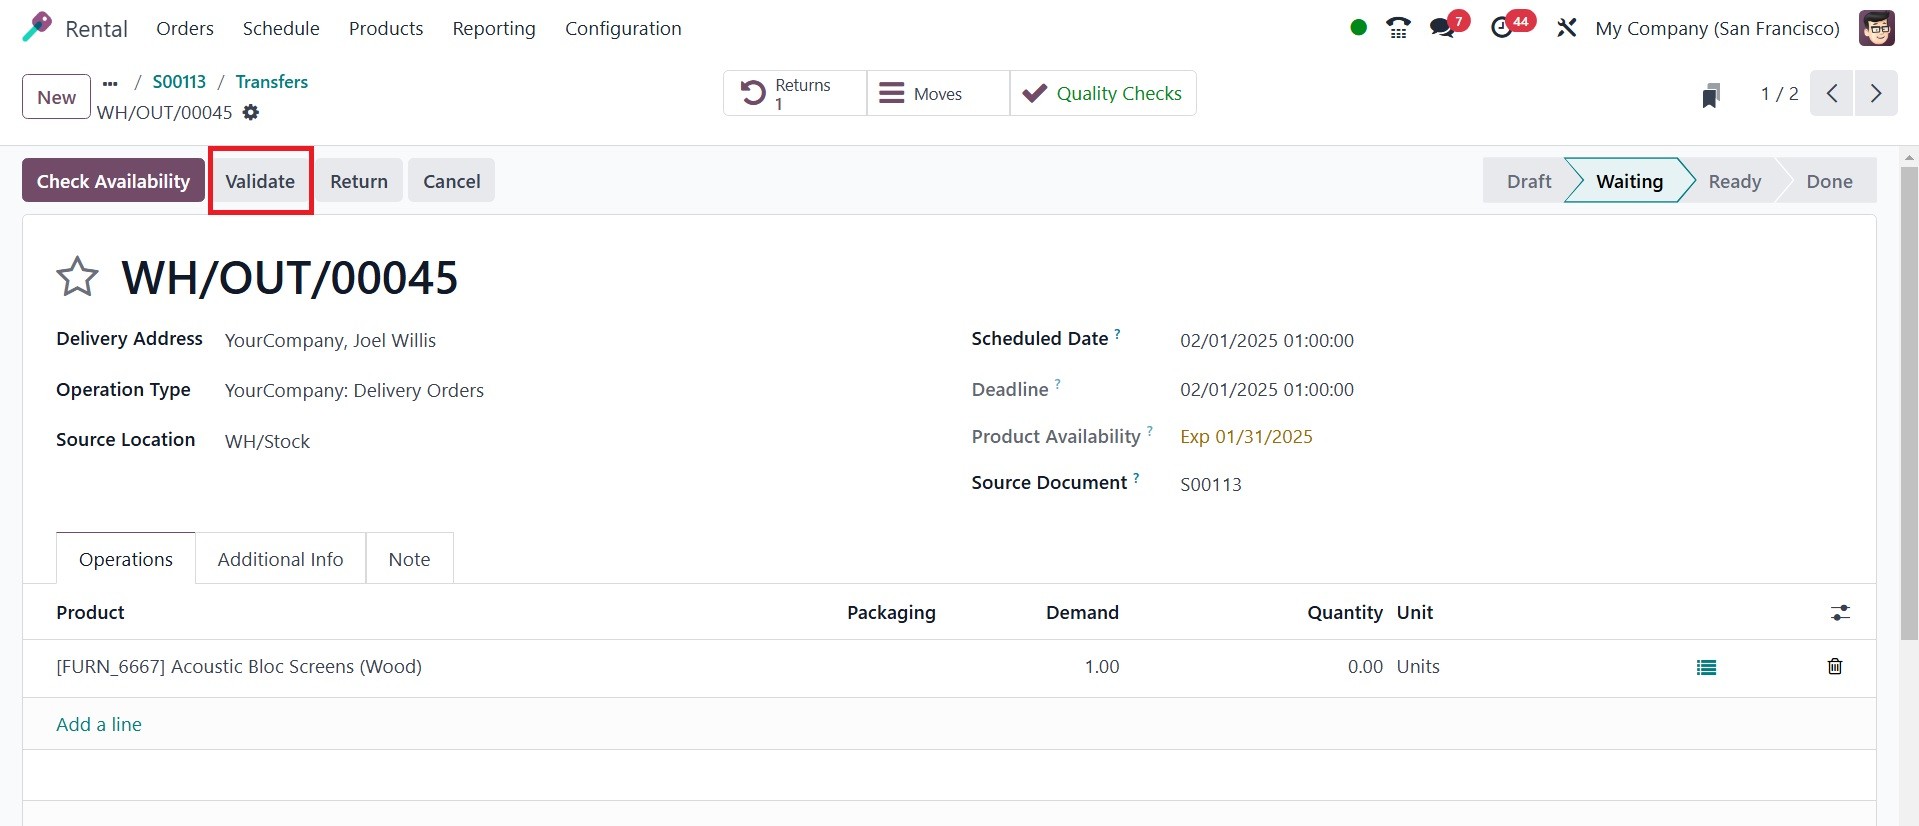1919x826 pixels.
Task: Go to next record arrow
Action: [1876, 94]
